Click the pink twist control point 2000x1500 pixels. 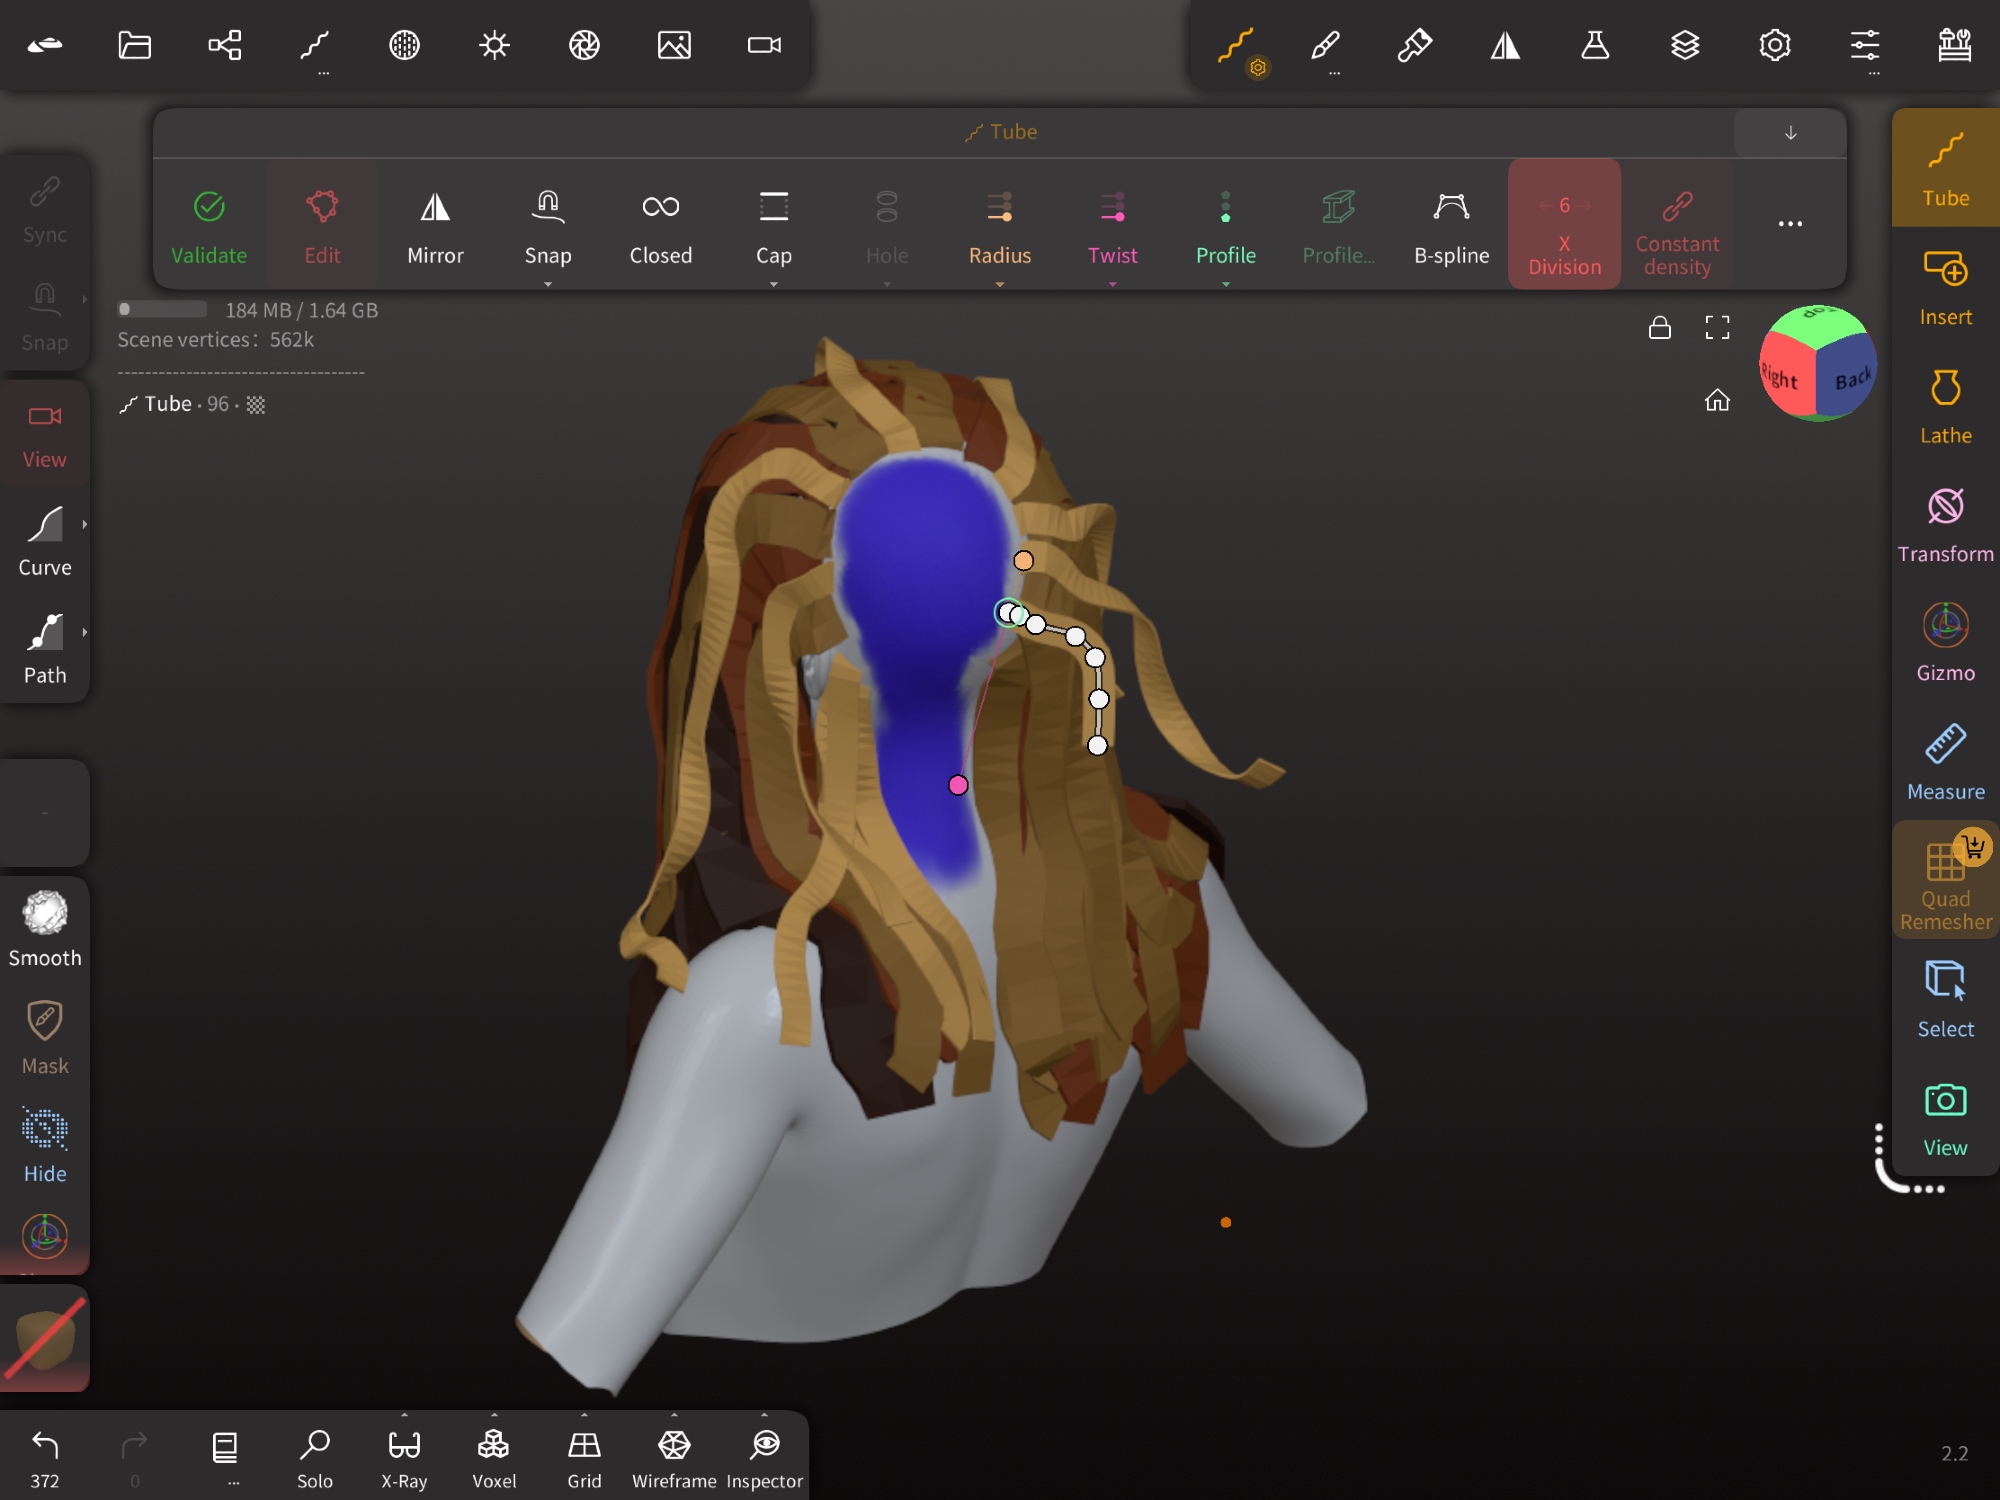click(x=958, y=785)
